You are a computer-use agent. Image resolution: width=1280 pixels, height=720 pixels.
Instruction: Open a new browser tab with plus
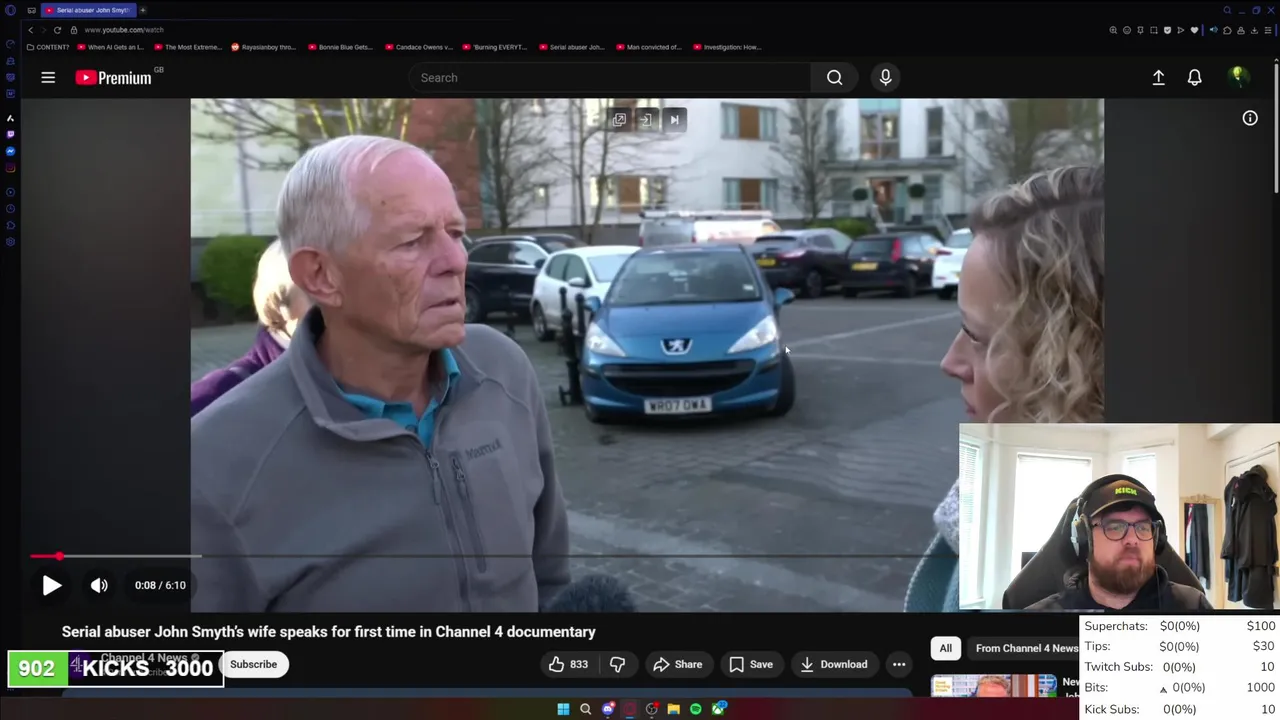click(x=143, y=10)
